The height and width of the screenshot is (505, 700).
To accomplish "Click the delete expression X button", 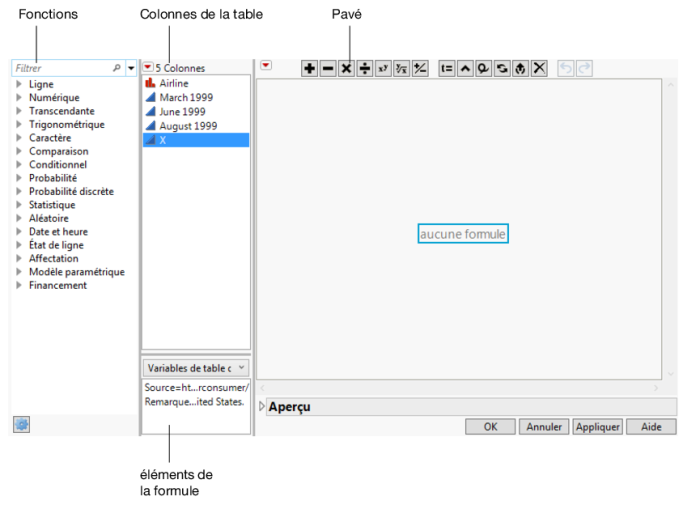I will pos(539,69).
